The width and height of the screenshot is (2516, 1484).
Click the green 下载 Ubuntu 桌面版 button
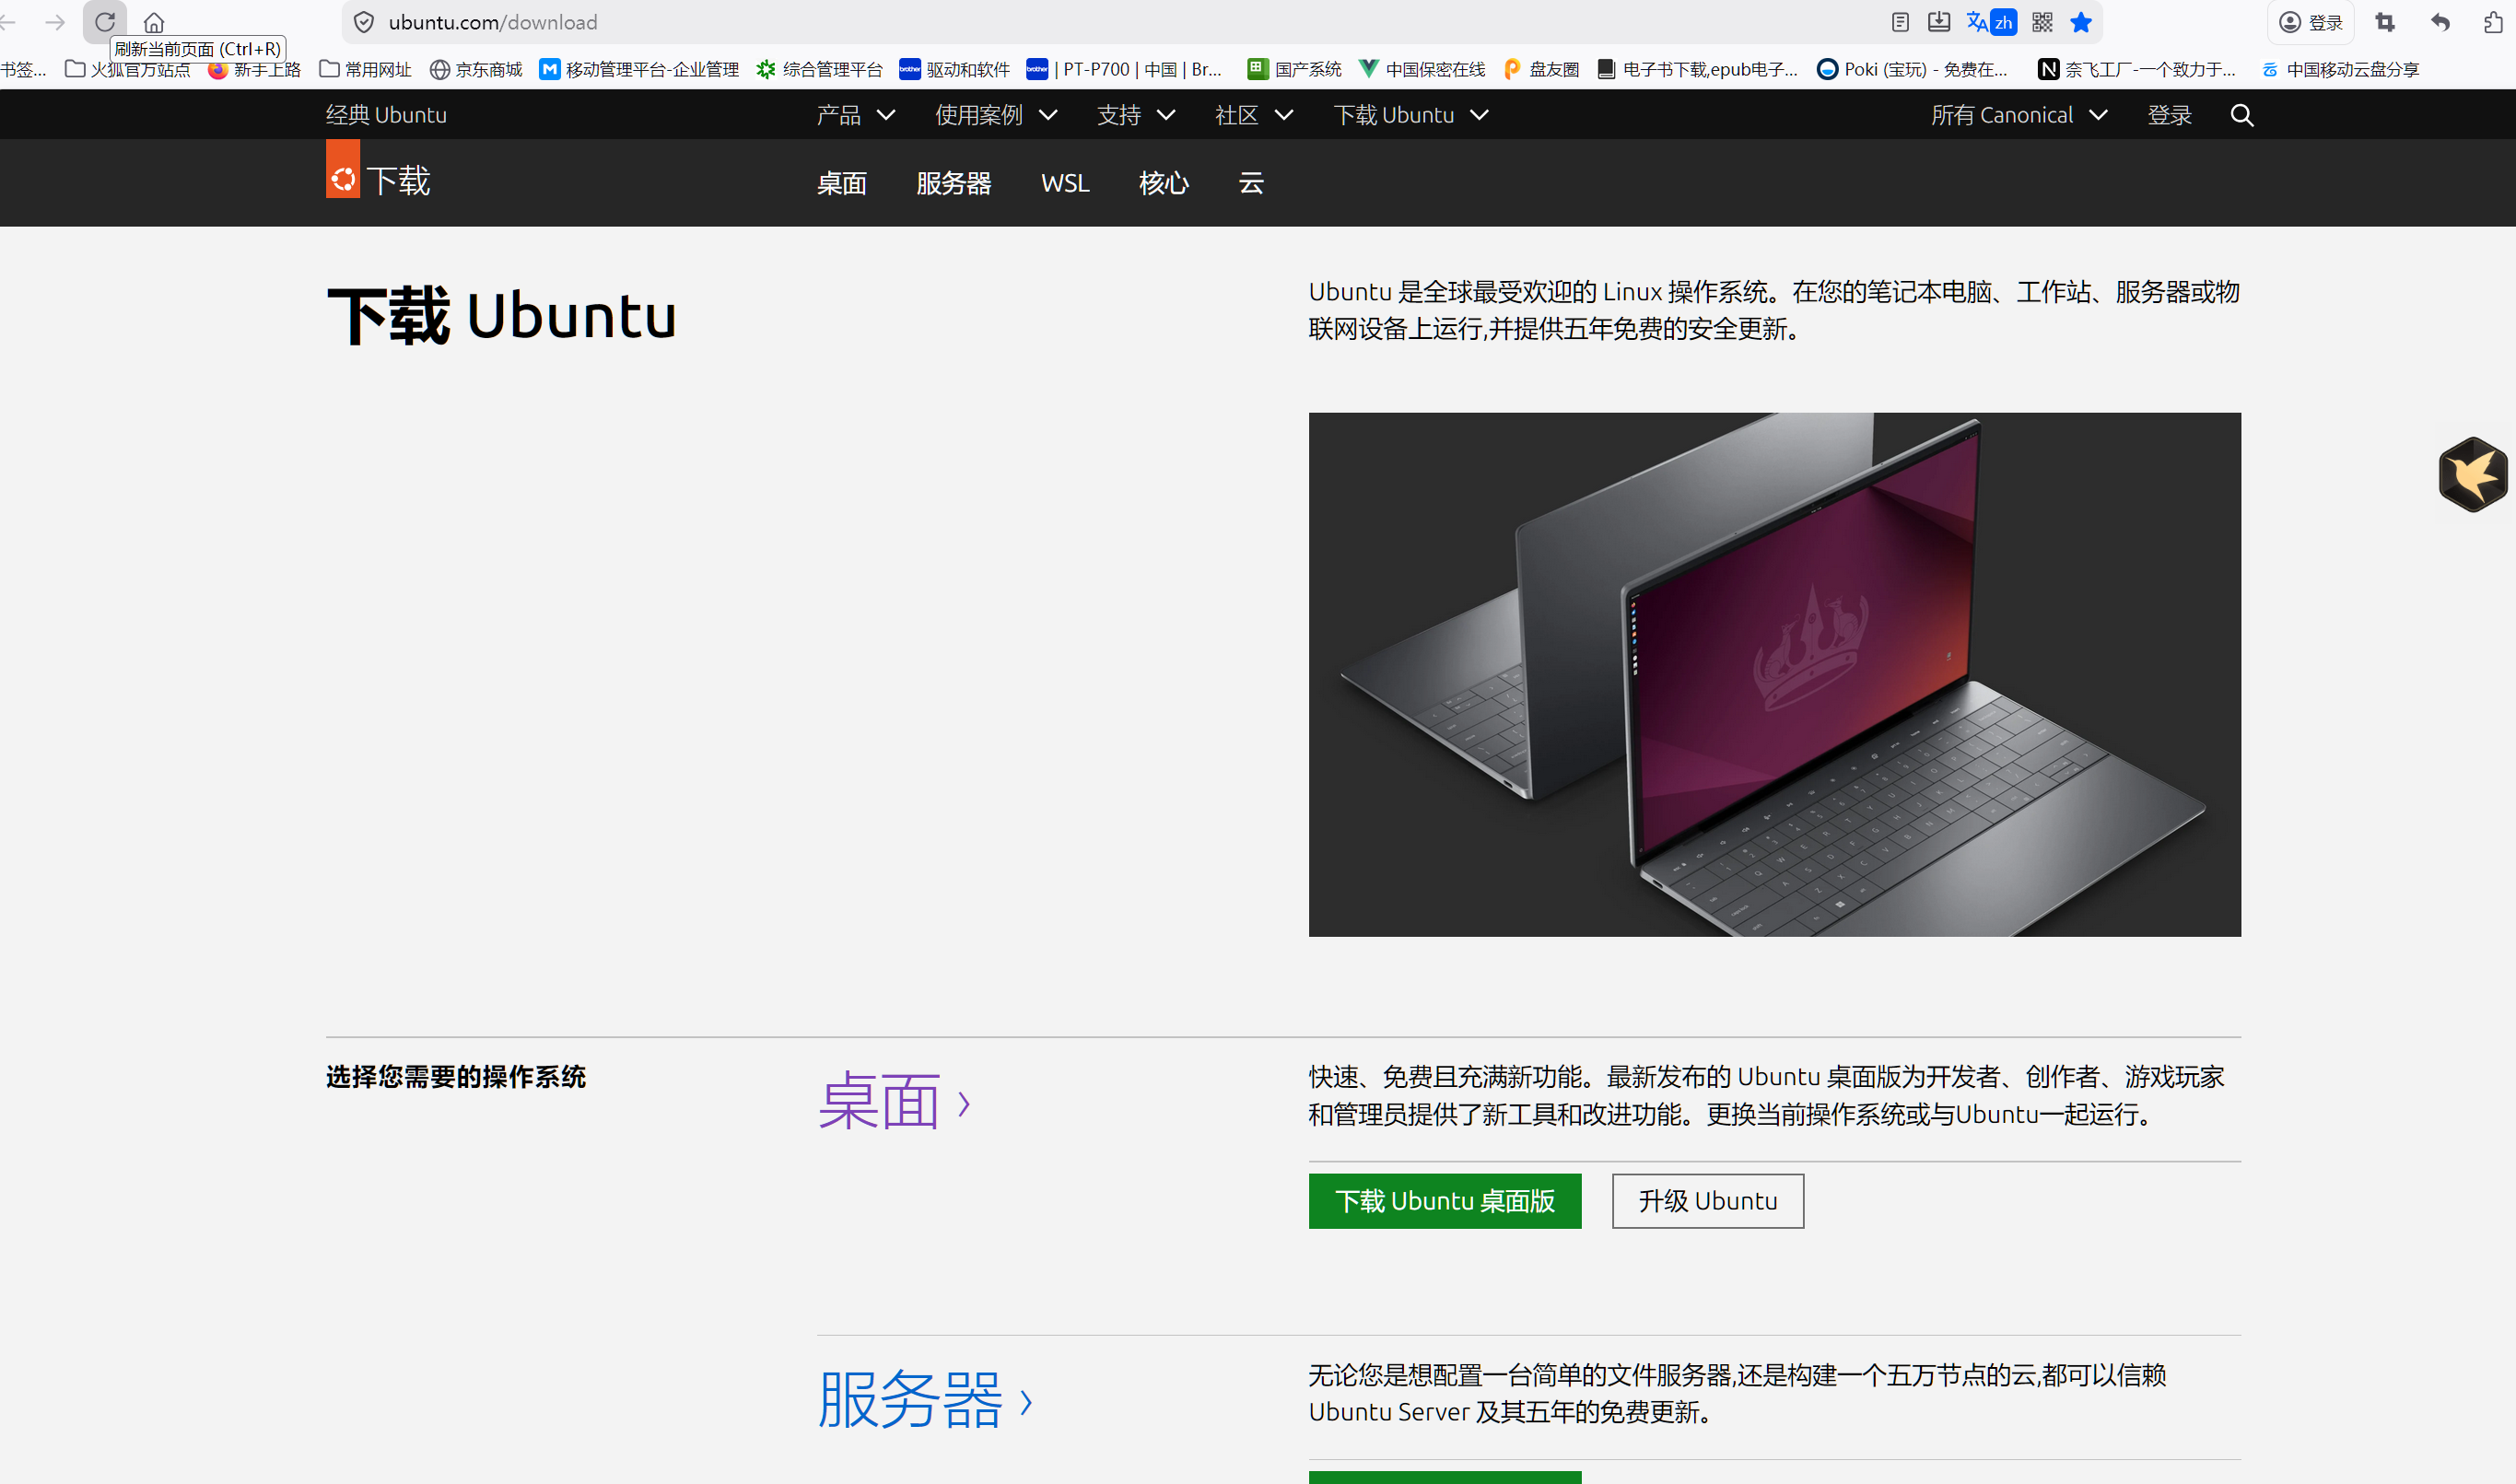pyautogui.click(x=1444, y=1200)
